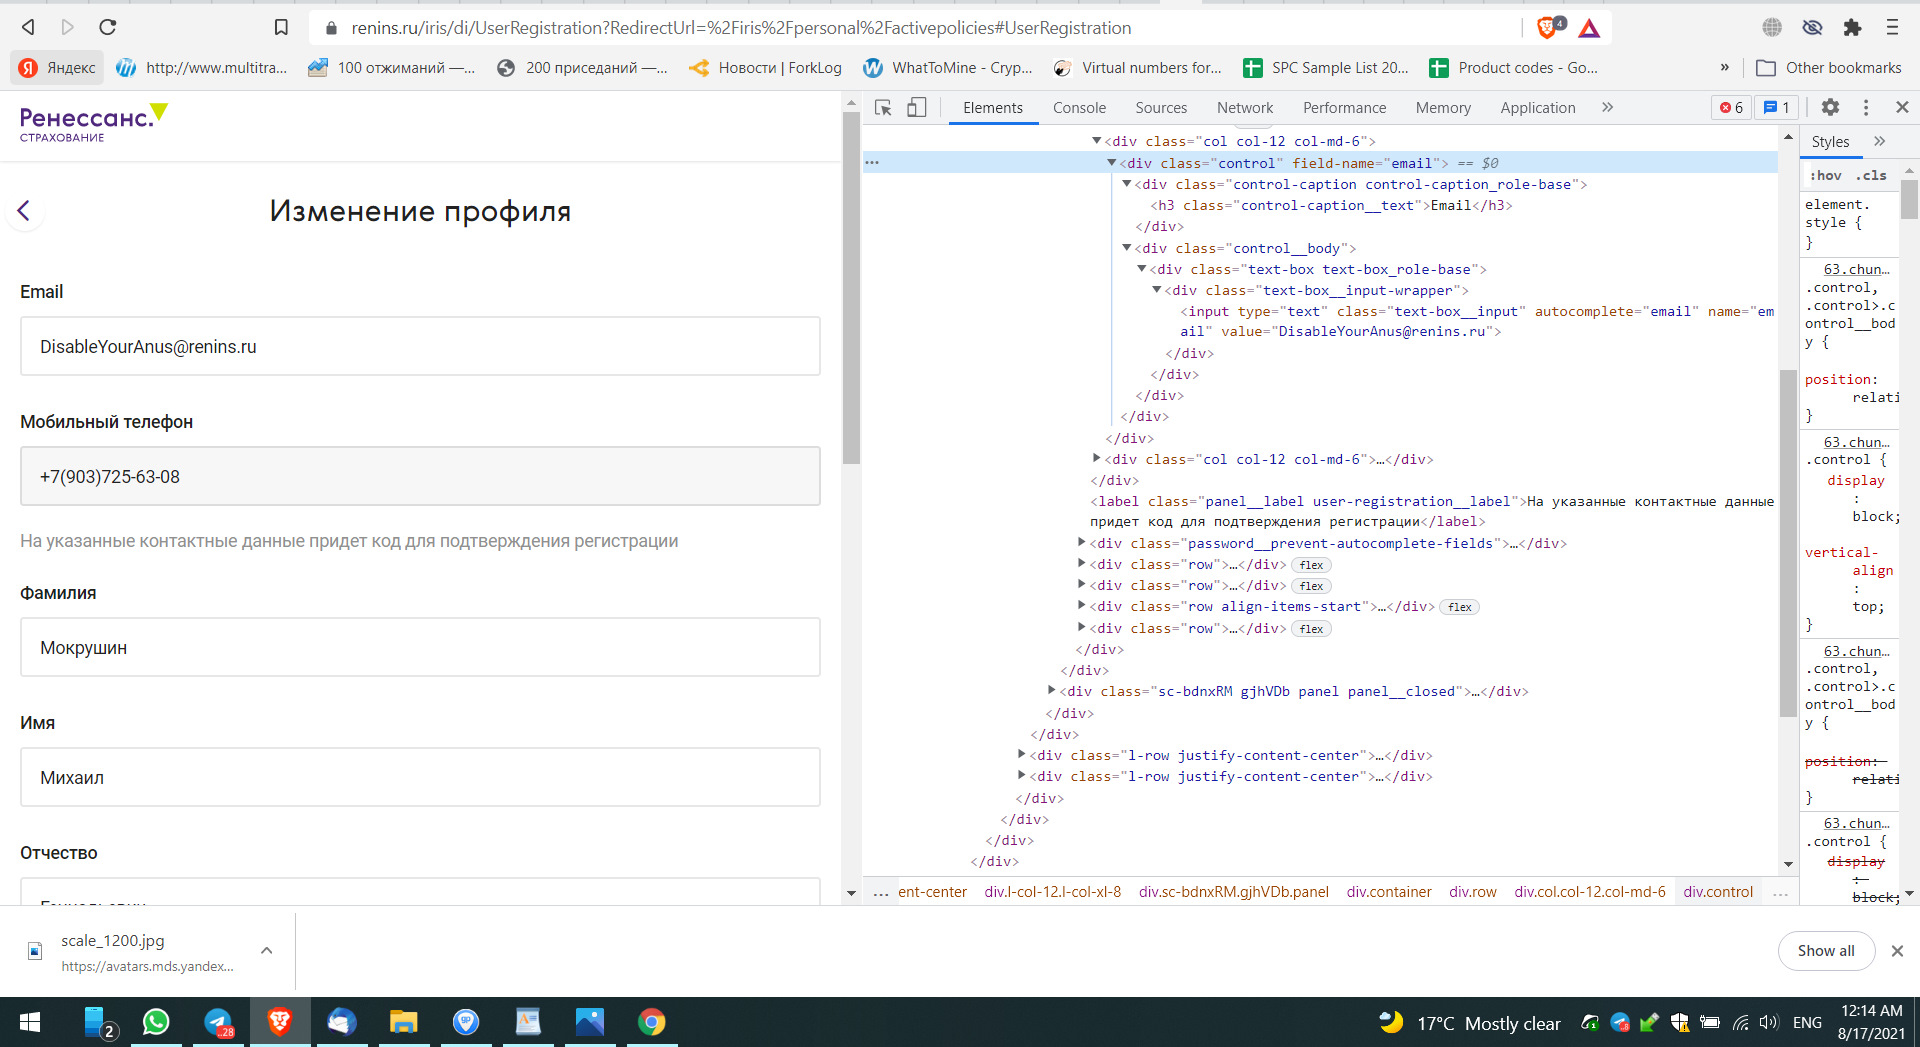
Task: Click the Show all downloads button
Action: tap(1825, 951)
